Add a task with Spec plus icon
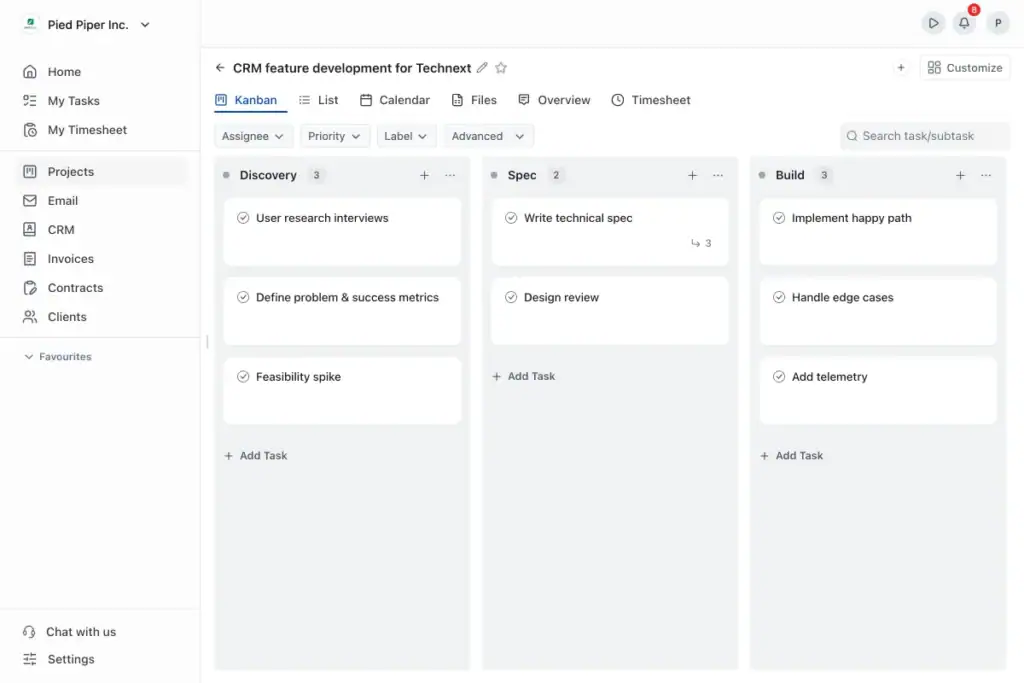Screen dimensions: 1024x683 (x=692, y=175)
